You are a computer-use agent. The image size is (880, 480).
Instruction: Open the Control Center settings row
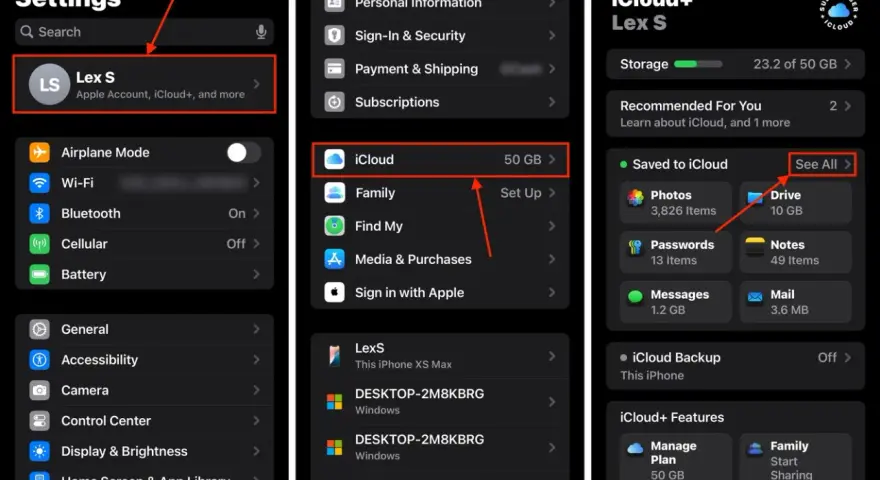coord(145,420)
